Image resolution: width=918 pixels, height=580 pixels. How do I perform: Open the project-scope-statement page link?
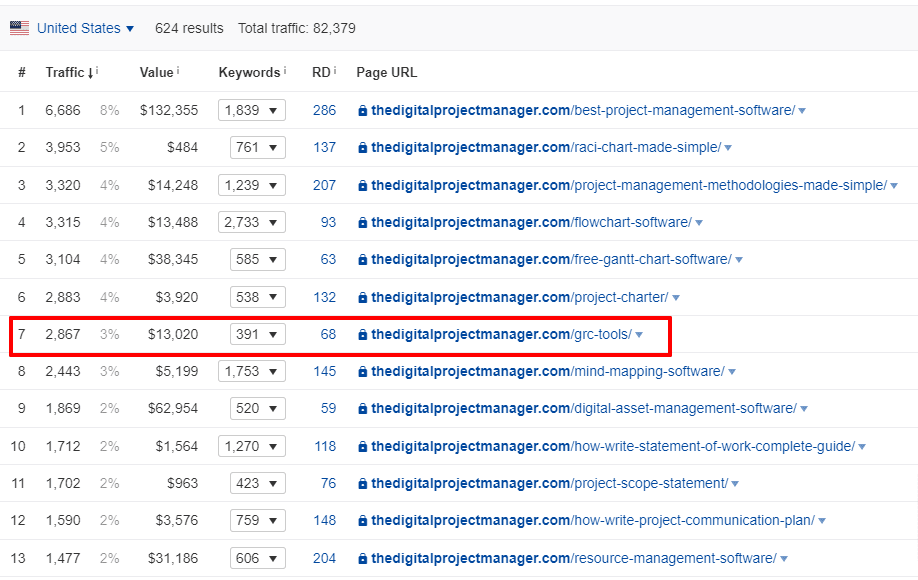[550, 483]
